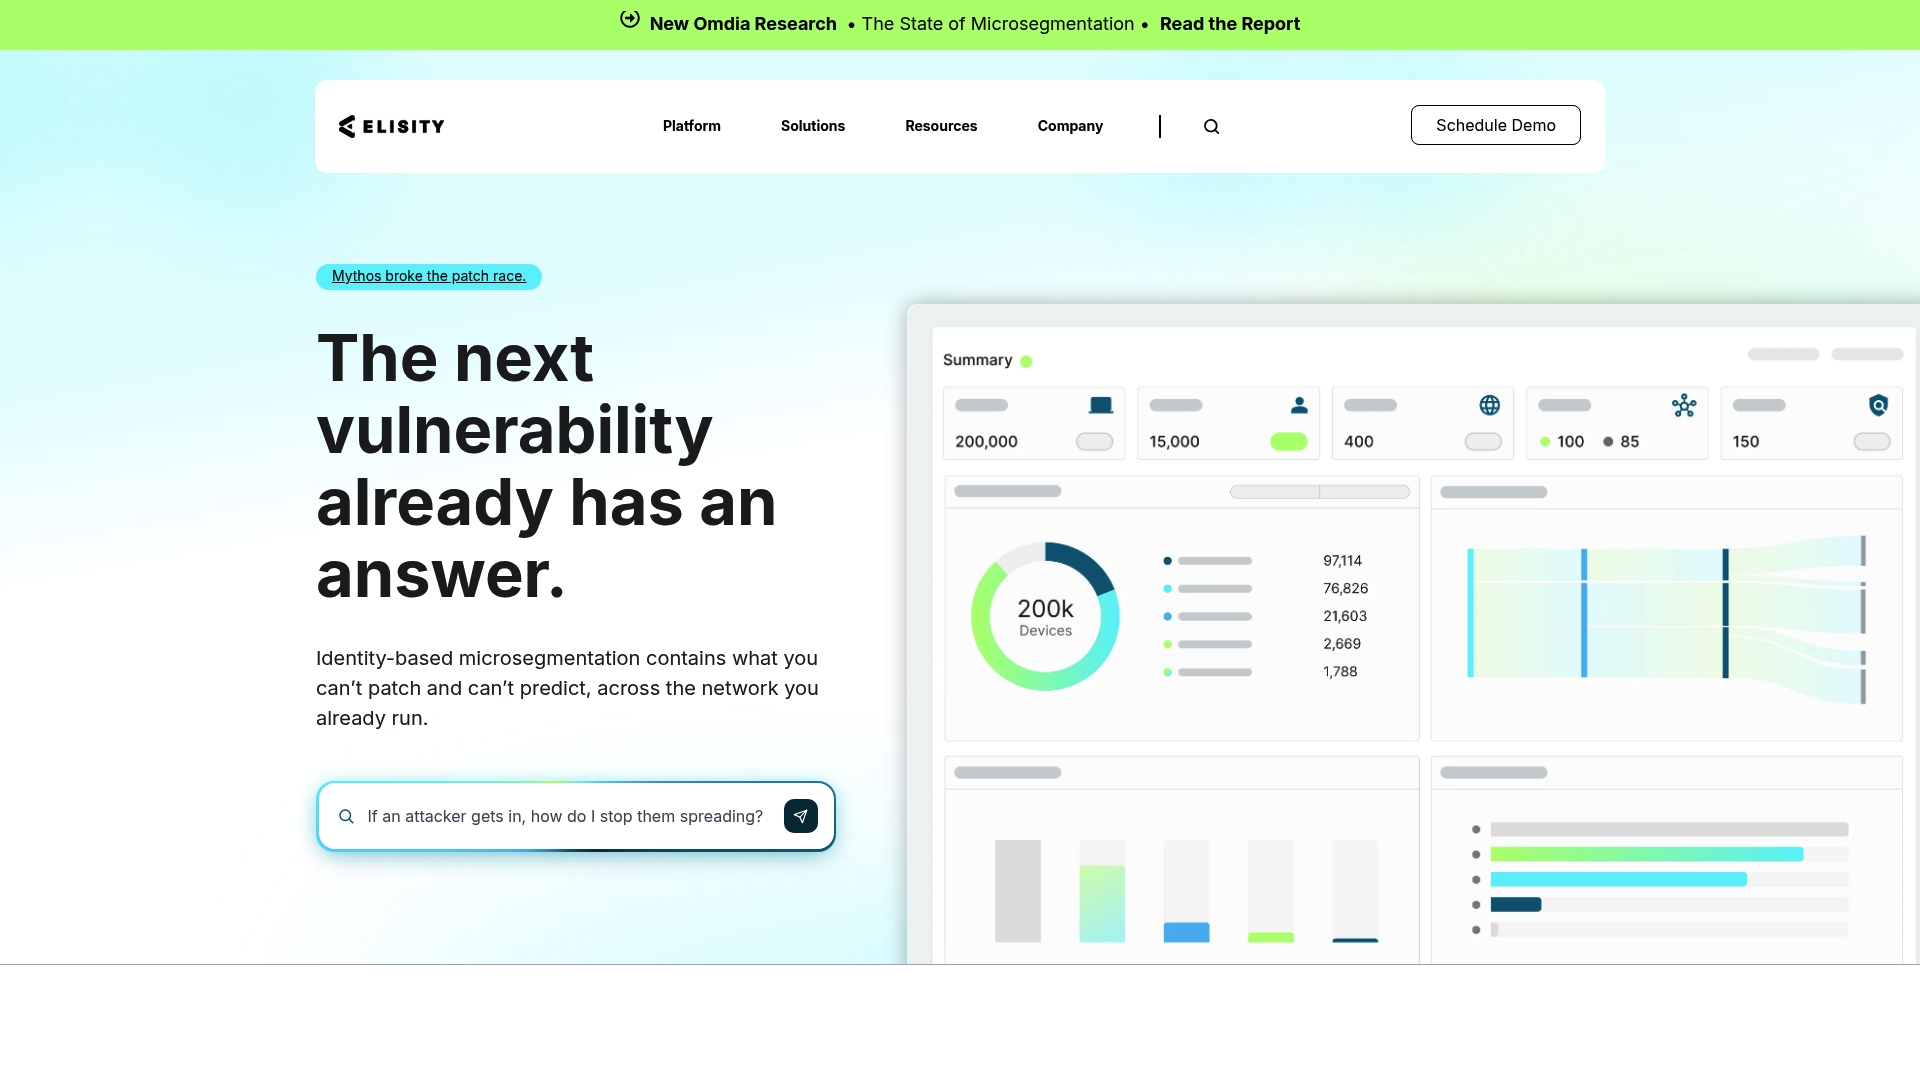Click the green gradient bar in bar chart
The height and width of the screenshot is (1080, 1920).
pos(1101,904)
